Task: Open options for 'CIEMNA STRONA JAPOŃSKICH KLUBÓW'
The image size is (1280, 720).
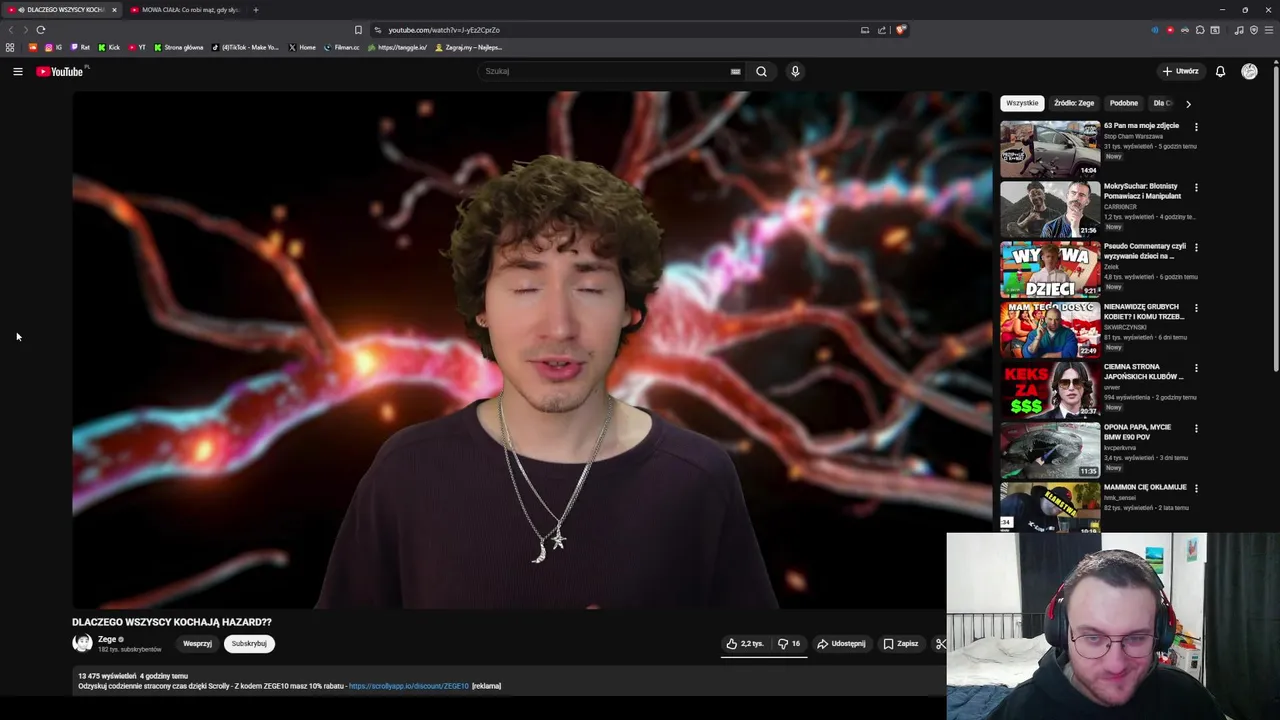Action: [x=1196, y=368]
